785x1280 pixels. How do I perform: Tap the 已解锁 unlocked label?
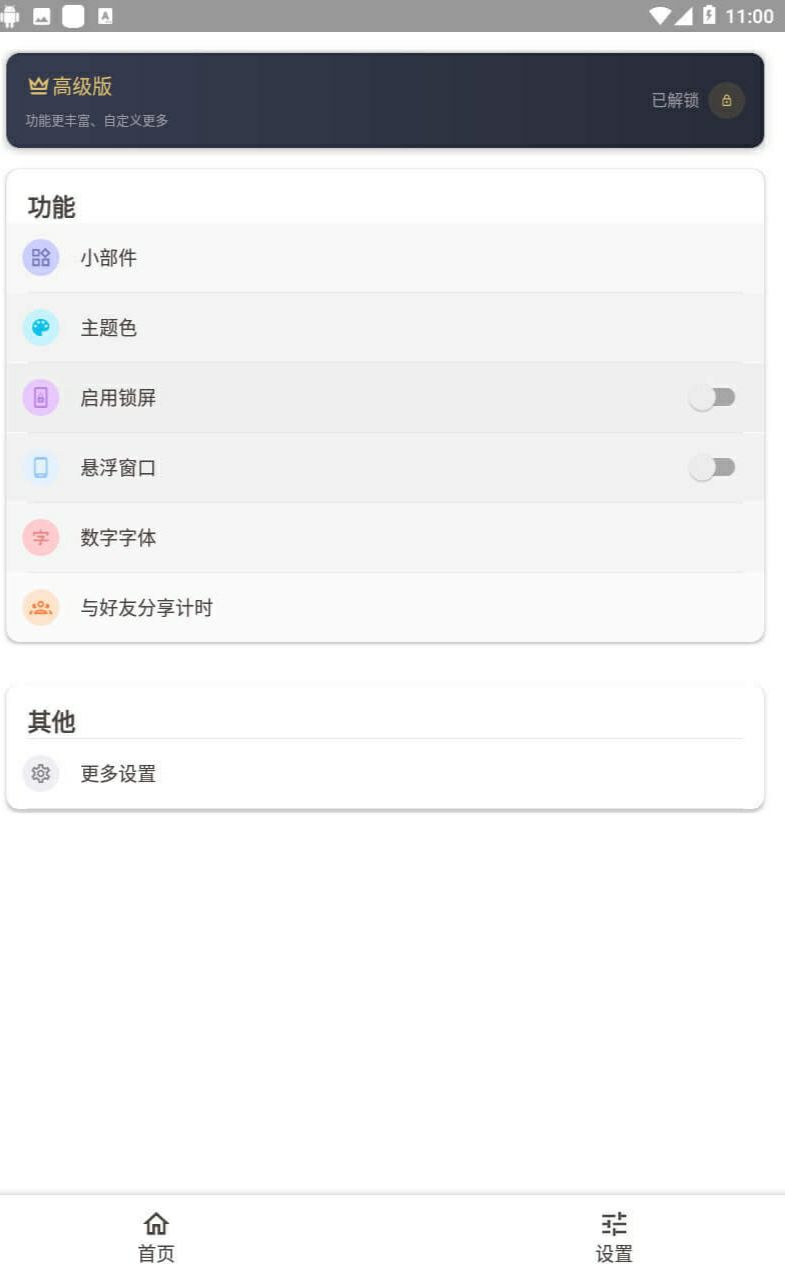coord(675,101)
